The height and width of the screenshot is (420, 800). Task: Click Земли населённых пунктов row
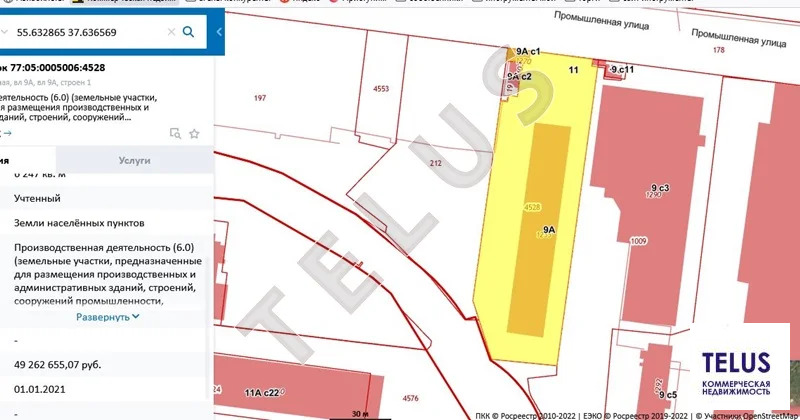(79, 223)
